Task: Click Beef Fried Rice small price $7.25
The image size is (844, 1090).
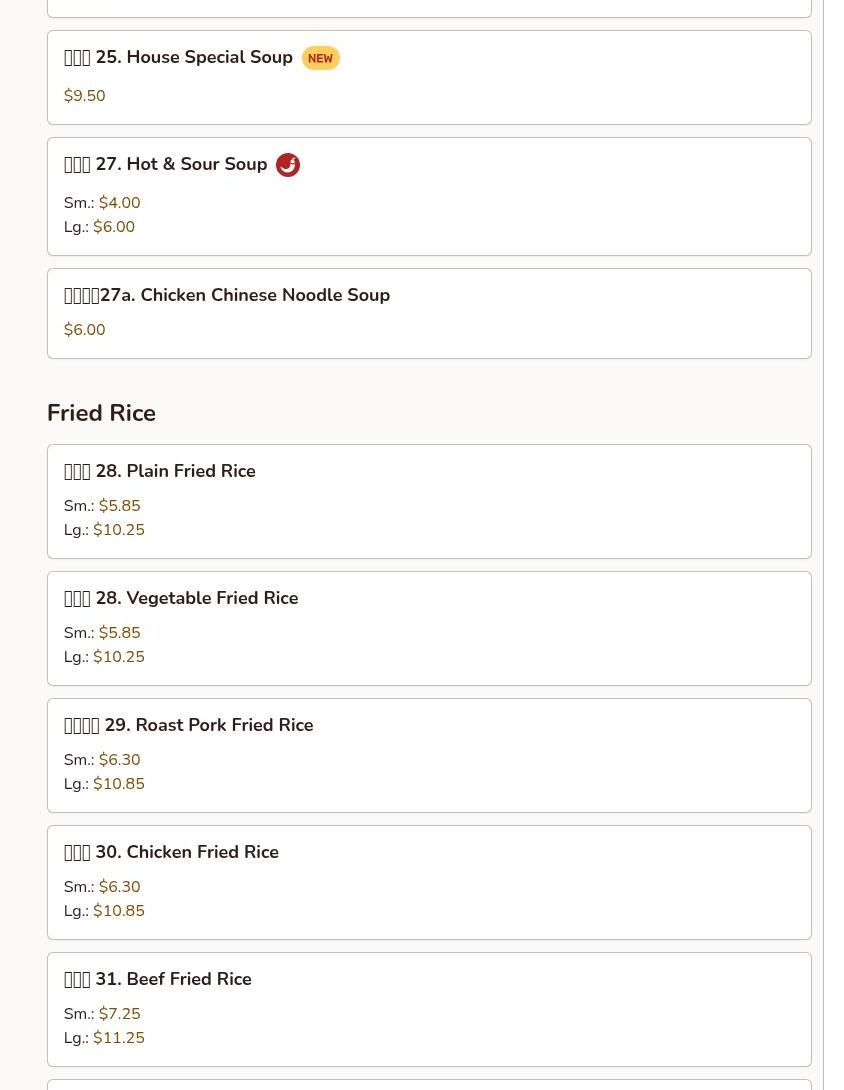Action: pyautogui.click(x=120, y=1014)
